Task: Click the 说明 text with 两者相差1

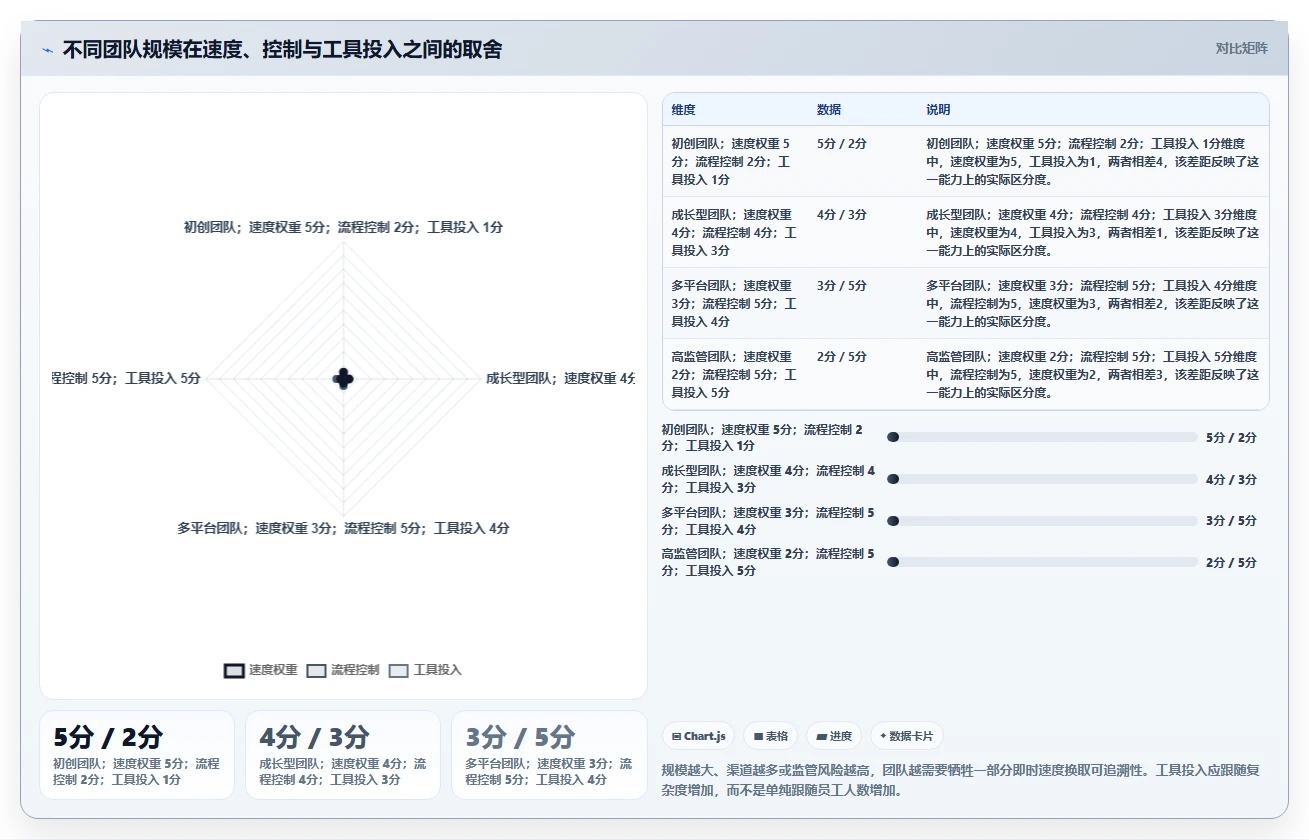Action: [1092, 232]
